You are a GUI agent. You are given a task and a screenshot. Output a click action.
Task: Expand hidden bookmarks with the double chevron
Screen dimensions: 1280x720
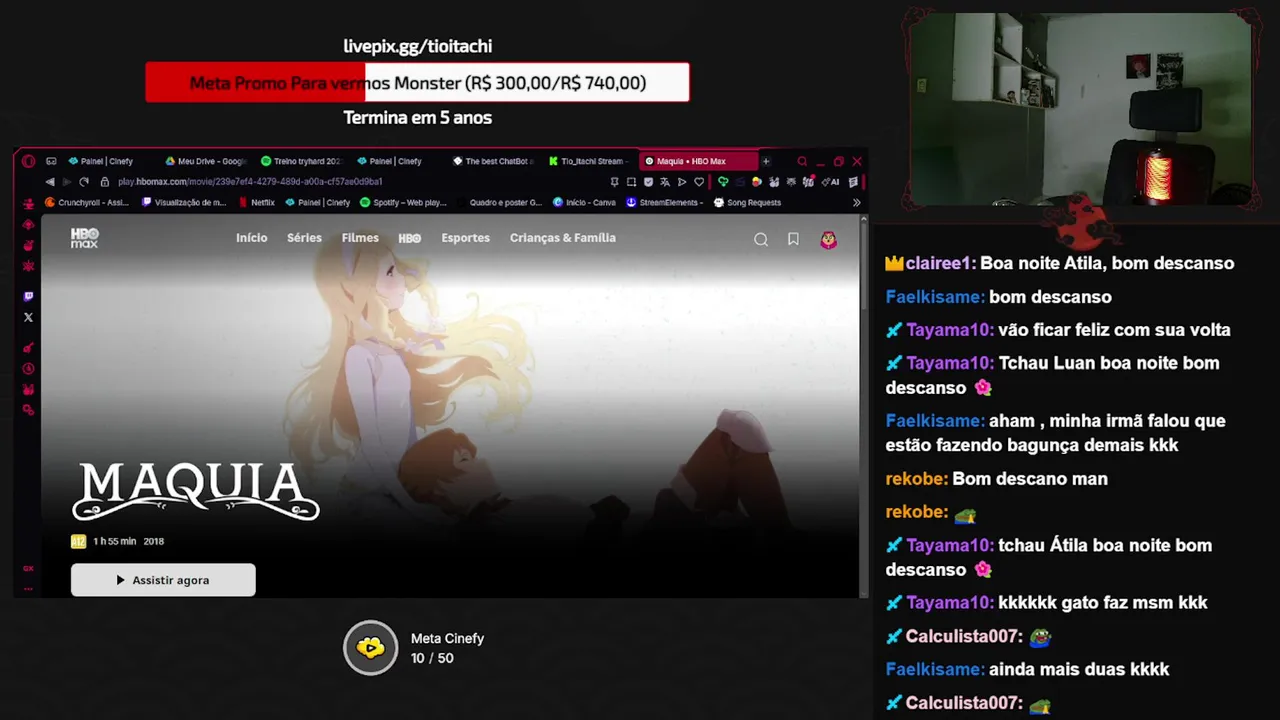(x=856, y=202)
